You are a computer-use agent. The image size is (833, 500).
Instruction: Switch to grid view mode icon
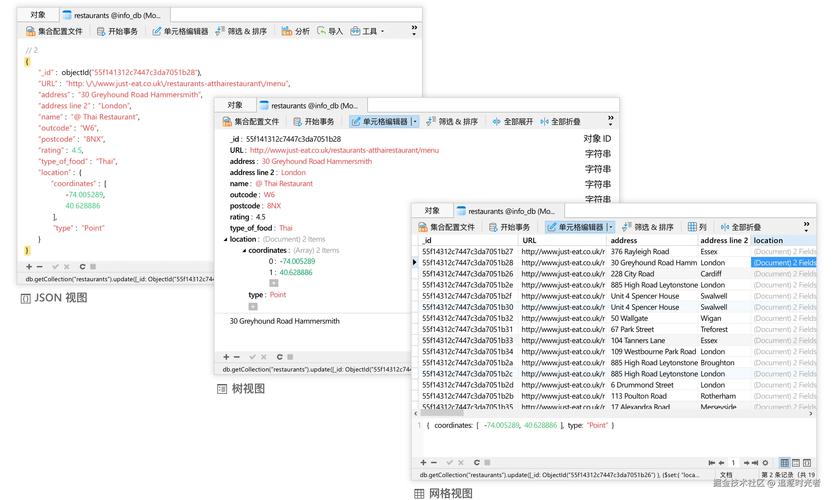(785, 462)
